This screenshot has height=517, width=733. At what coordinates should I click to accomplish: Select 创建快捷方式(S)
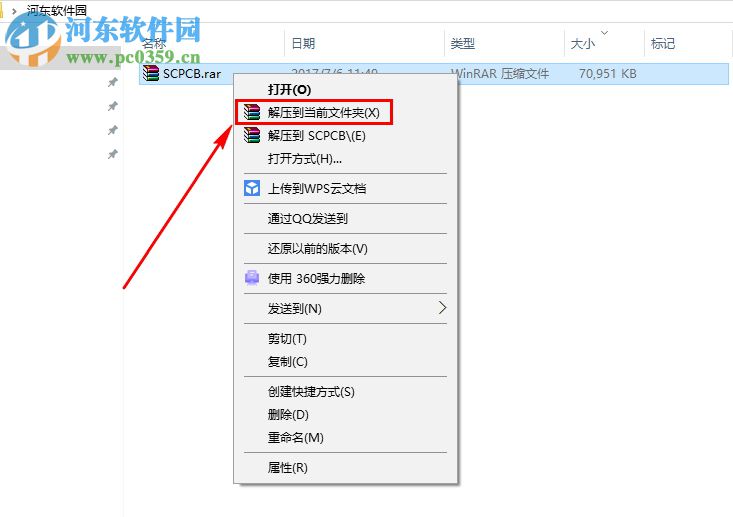[345, 391]
